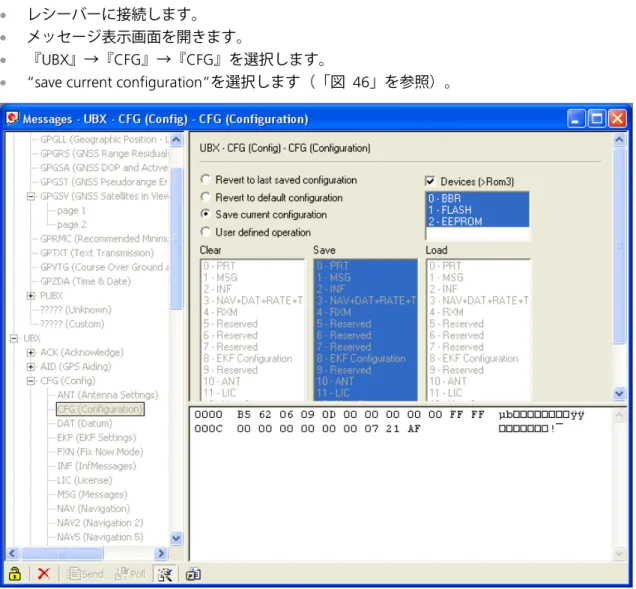Select NAV (Navigation) tree item

click(93, 508)
